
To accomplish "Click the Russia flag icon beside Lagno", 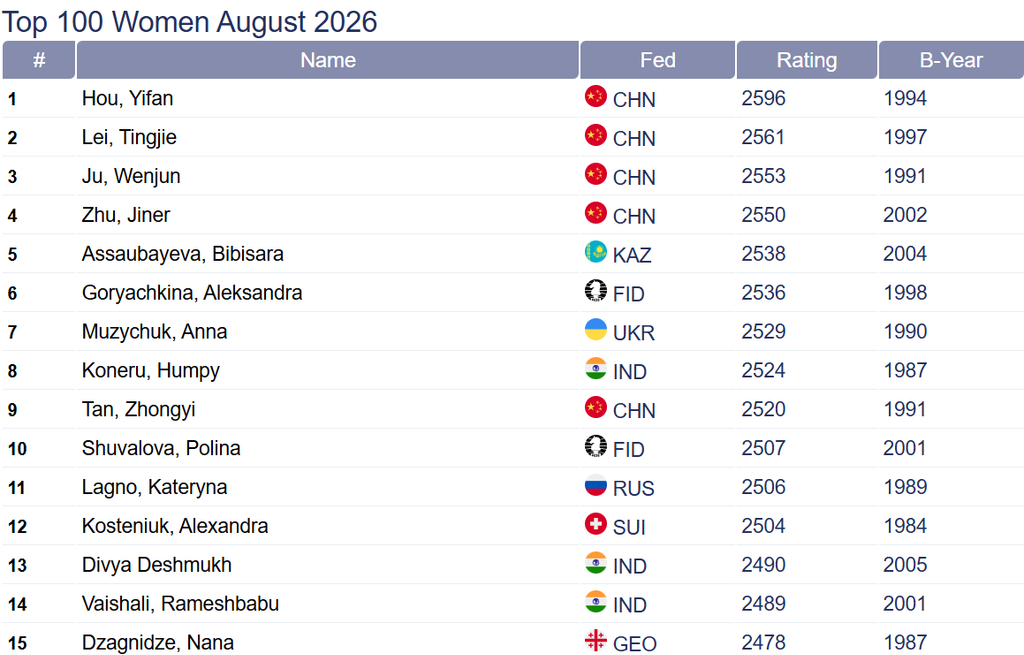I will tap(596, 485).
